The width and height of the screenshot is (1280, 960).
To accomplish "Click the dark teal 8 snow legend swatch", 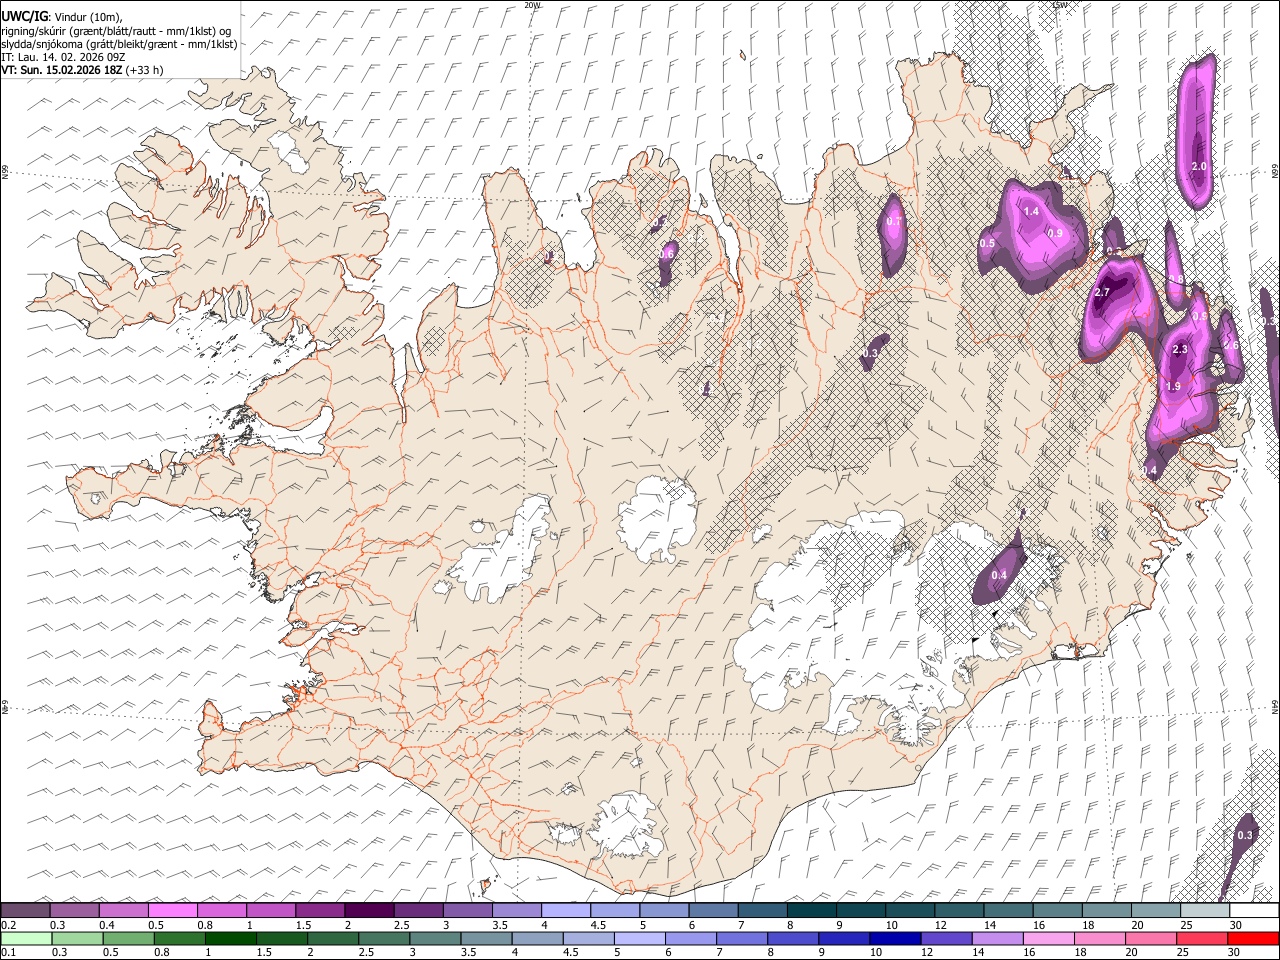I will tap(811, 910).
